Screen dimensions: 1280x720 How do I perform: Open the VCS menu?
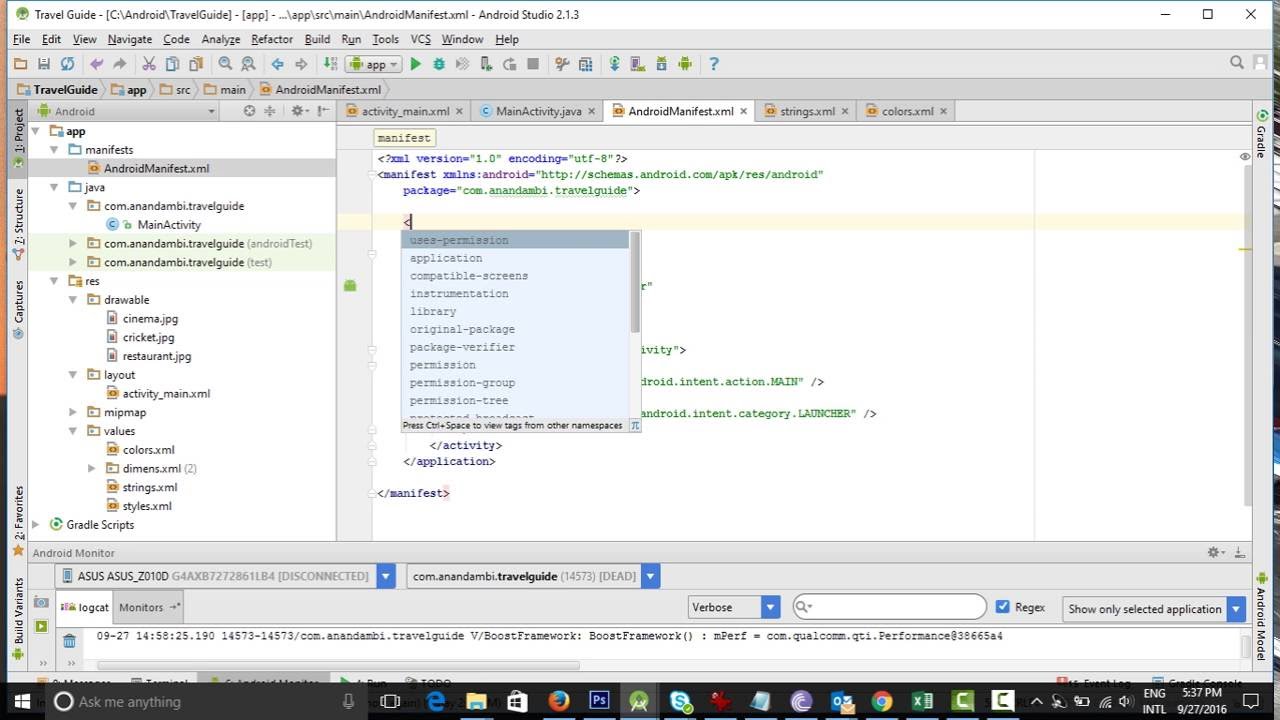[x=421, y=39]
